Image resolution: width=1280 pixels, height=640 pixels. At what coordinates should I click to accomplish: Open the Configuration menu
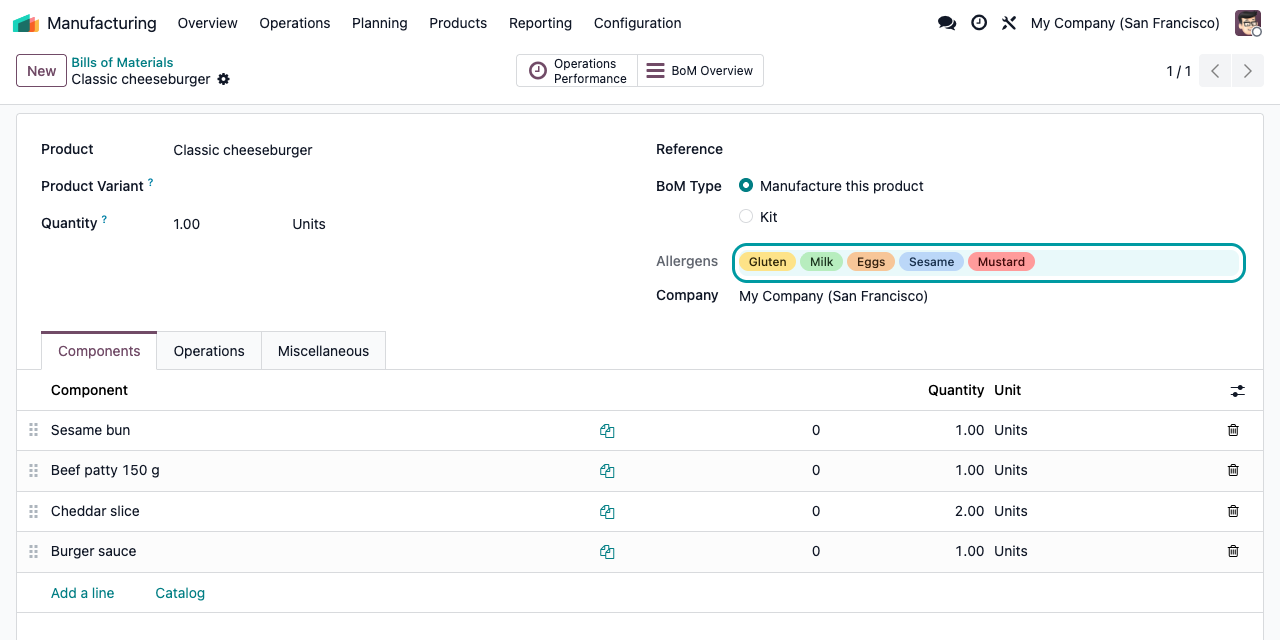pos(638,23)
